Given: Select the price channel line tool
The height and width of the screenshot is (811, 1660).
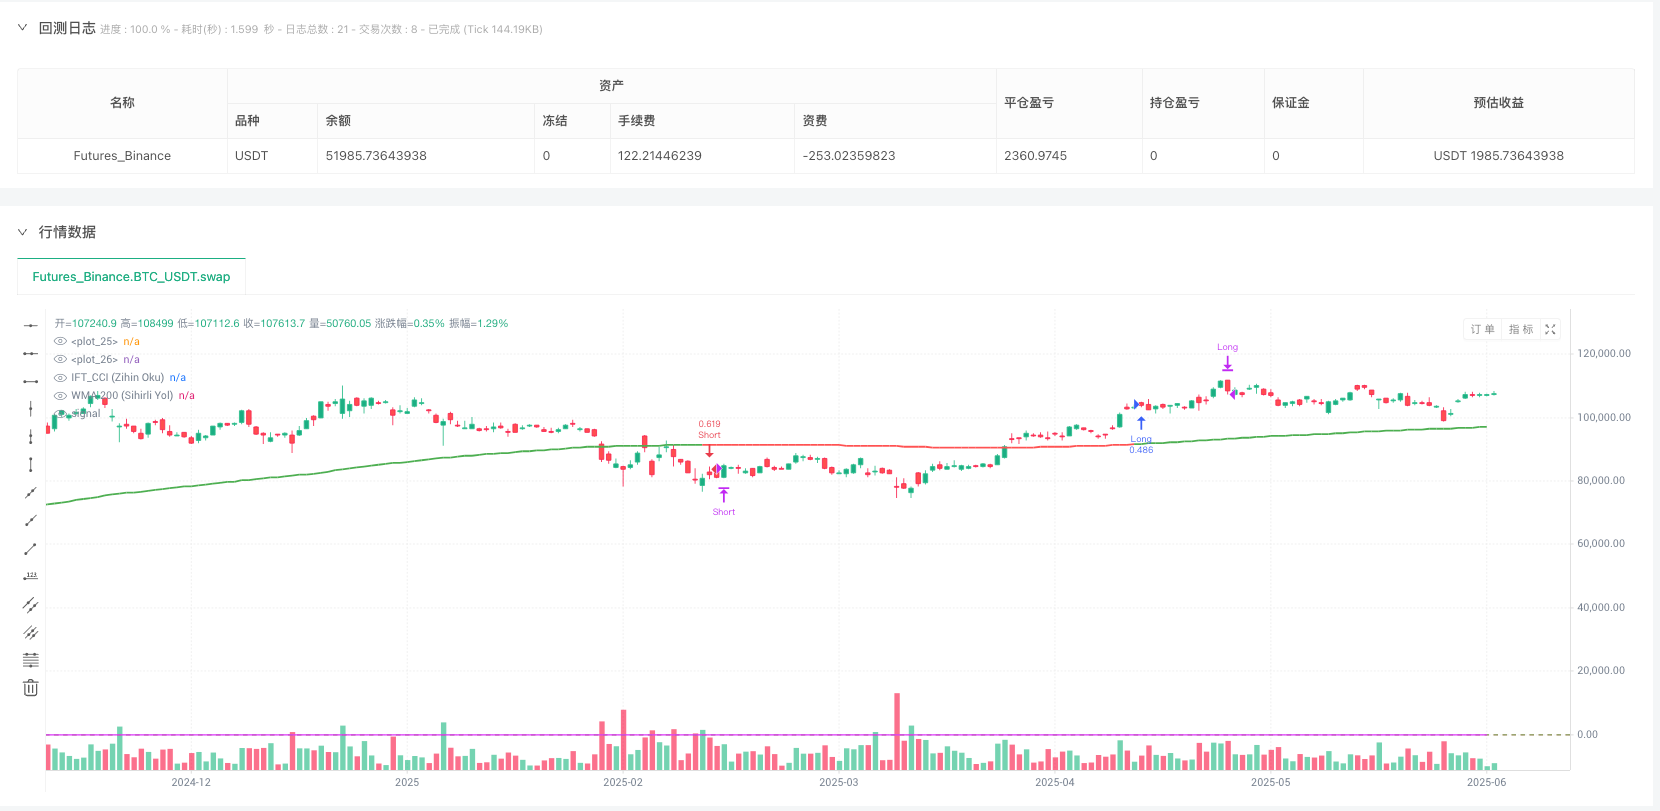Looking at the screenshot, I should point(31,604).
